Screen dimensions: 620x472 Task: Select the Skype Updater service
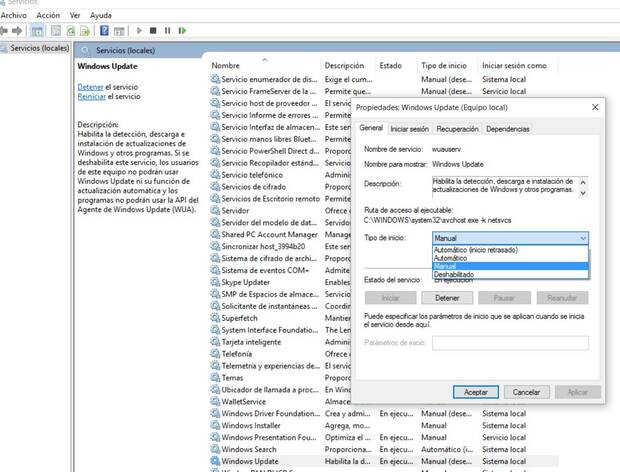246,282
